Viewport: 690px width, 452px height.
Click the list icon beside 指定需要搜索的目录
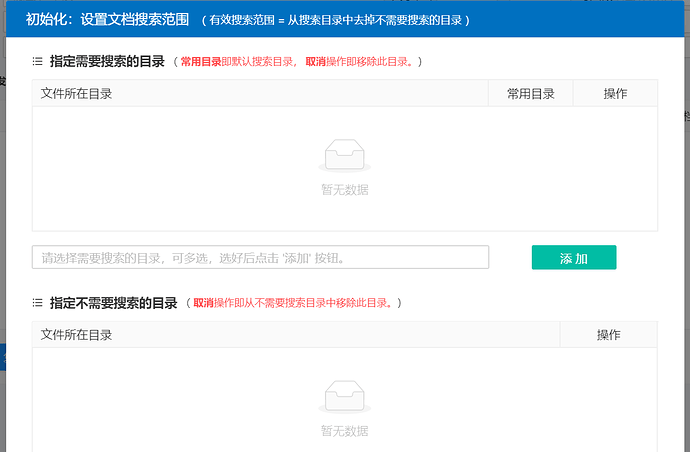(38, 62)
